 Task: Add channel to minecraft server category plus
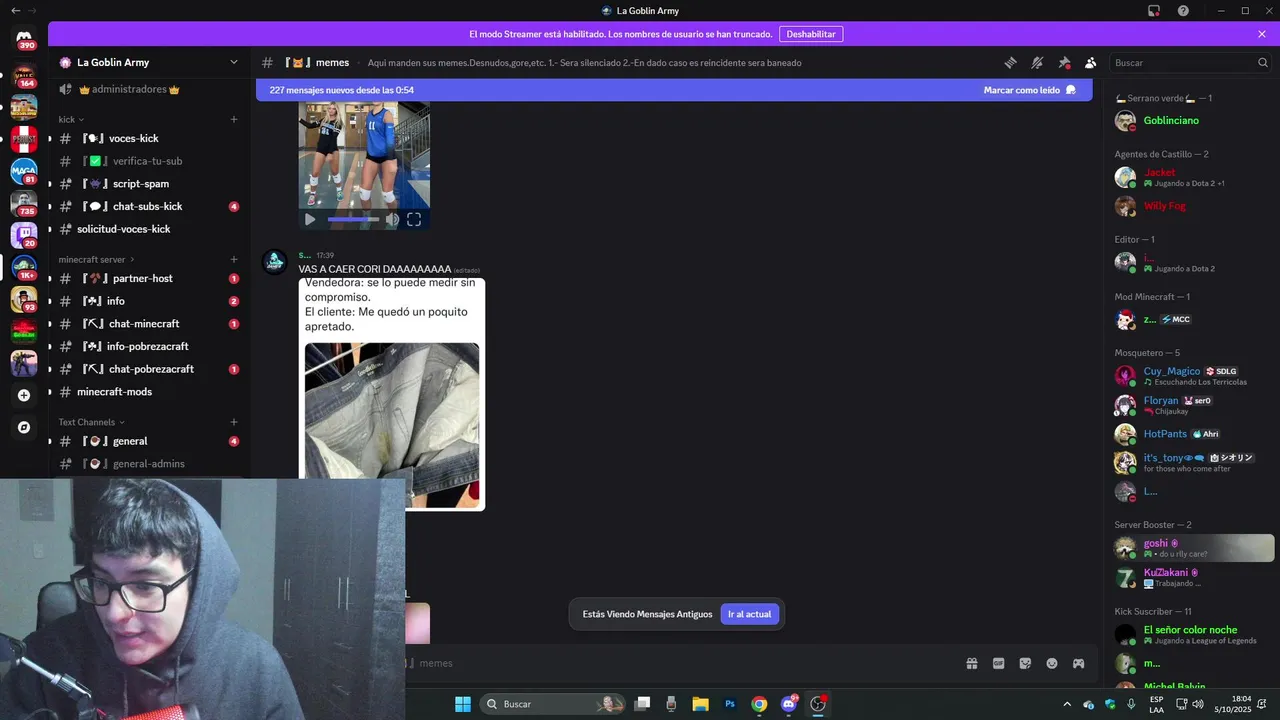point(234,259)
